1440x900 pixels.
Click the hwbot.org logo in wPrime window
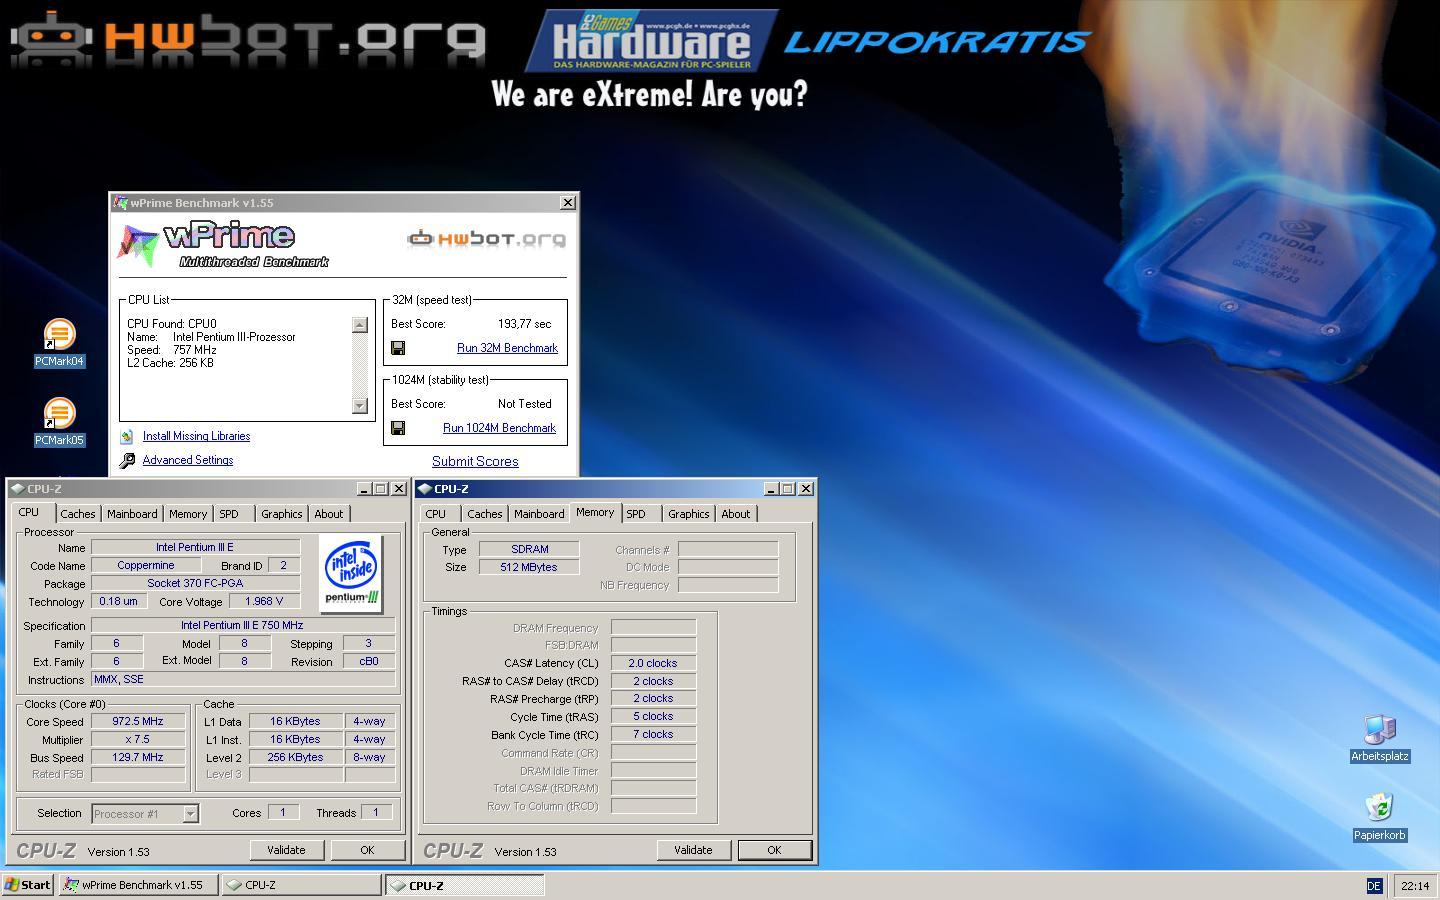pyautogui.click(x=486, y=238)
